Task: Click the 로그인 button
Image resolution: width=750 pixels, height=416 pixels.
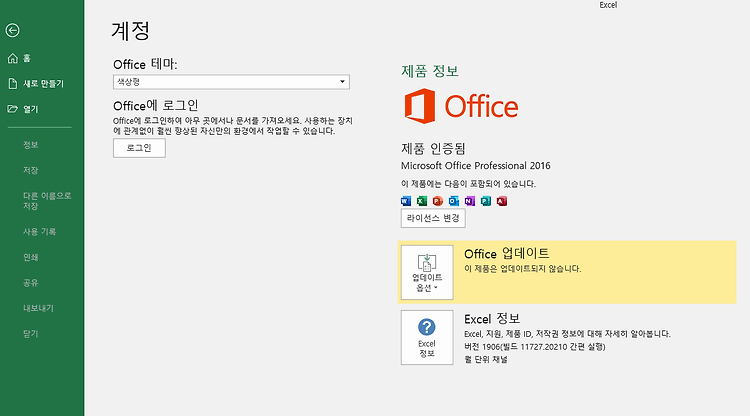Action: (x=139, y=148)
